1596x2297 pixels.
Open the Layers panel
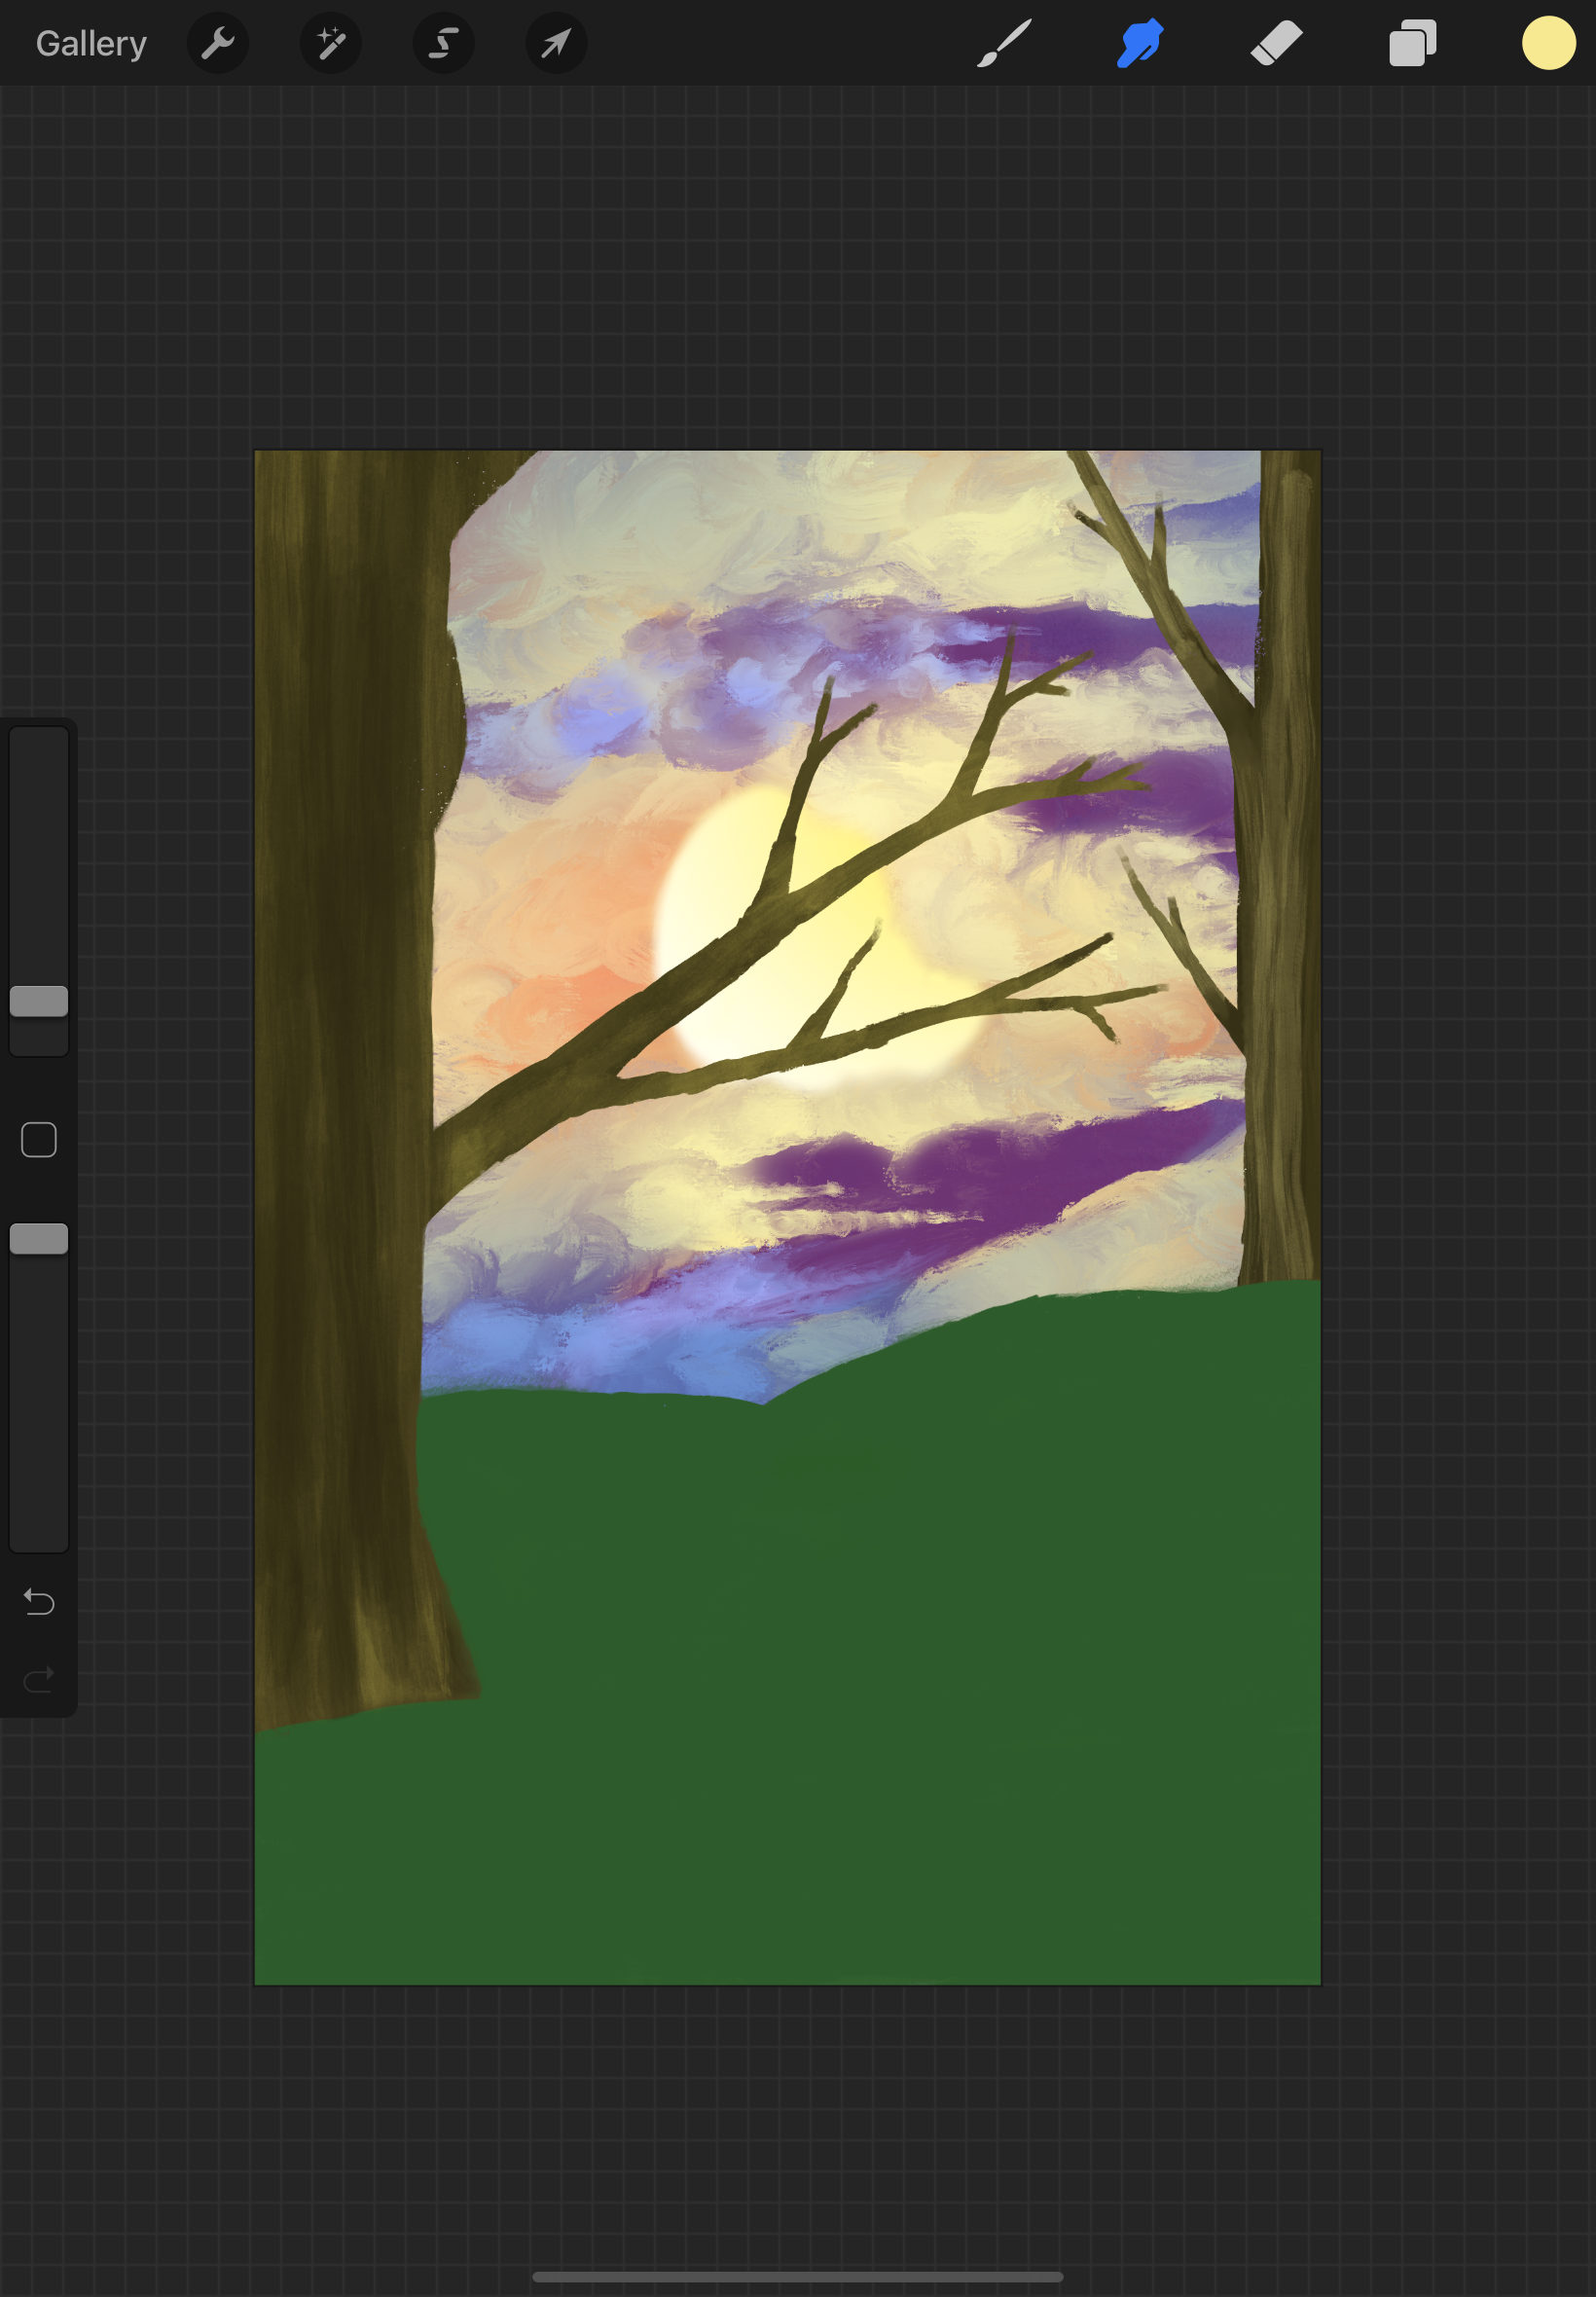pos(1412,42)
